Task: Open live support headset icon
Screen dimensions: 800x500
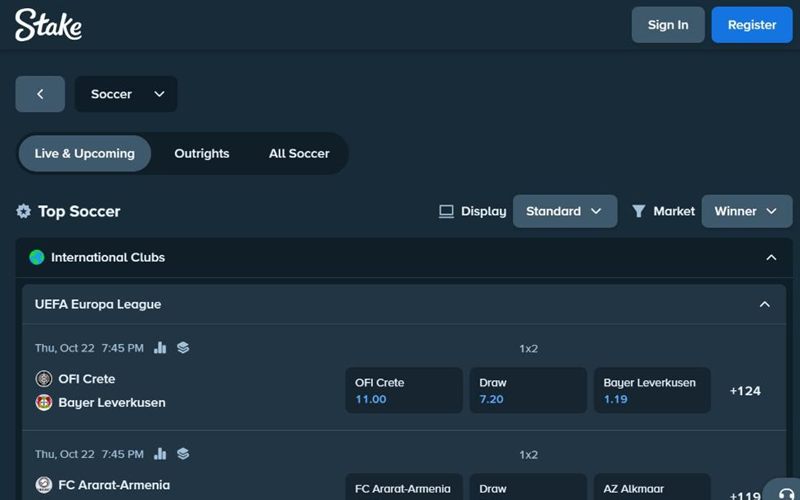Action: [786, 493]
